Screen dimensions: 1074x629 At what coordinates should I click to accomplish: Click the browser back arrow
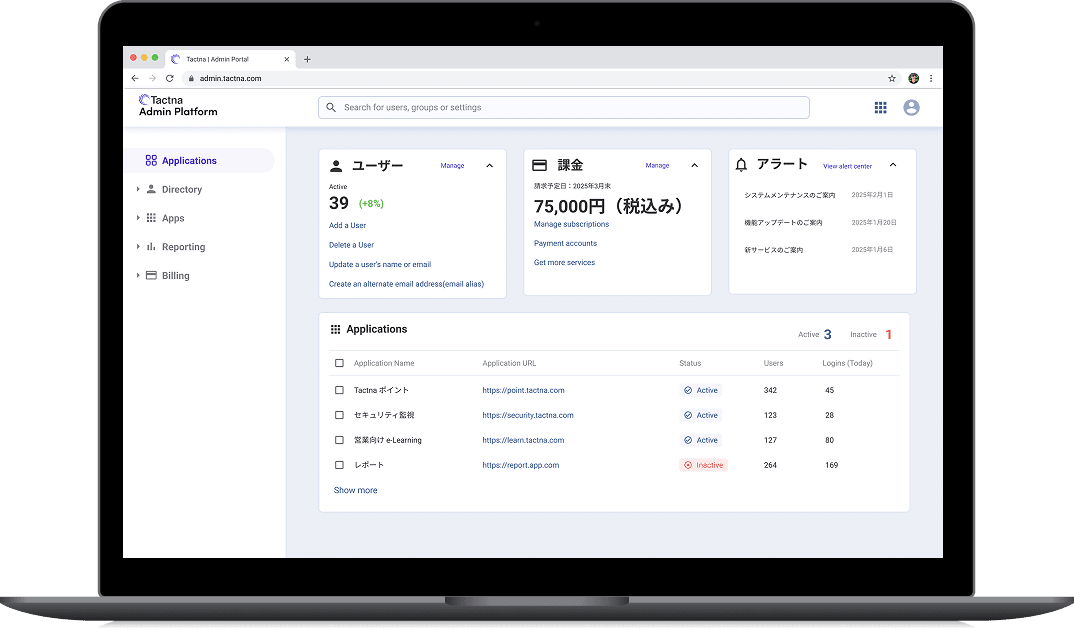[135, 78]
